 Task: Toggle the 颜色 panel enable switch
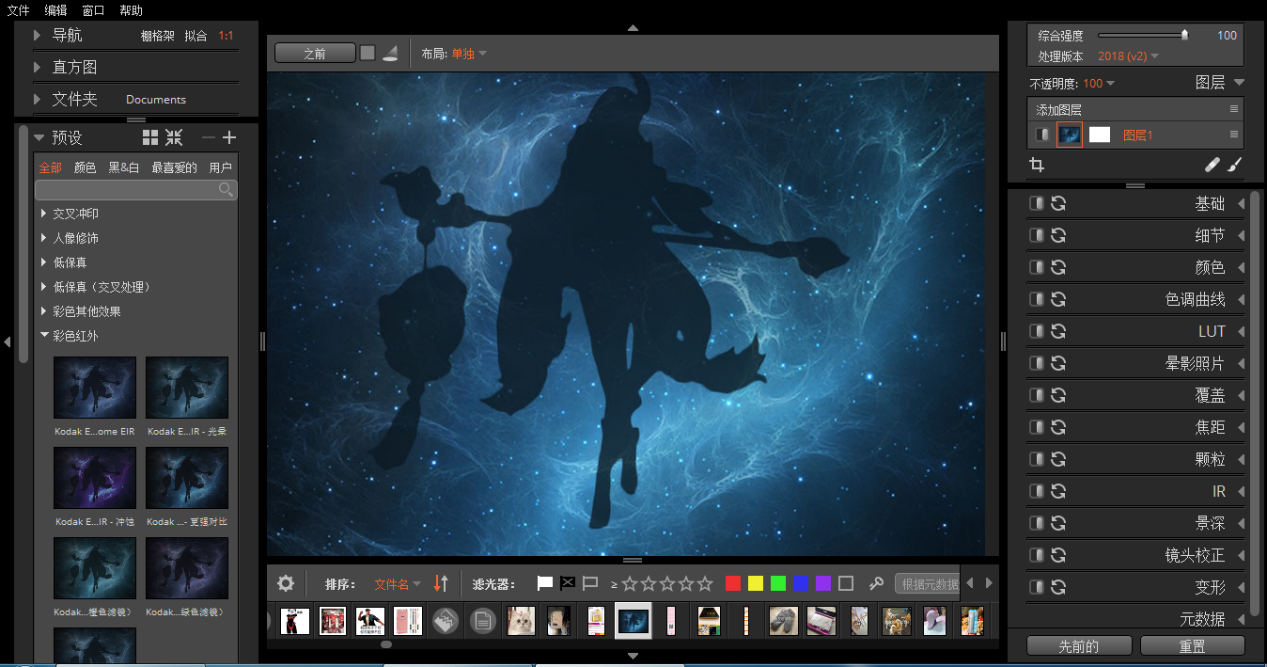(x=1037, y=267)
